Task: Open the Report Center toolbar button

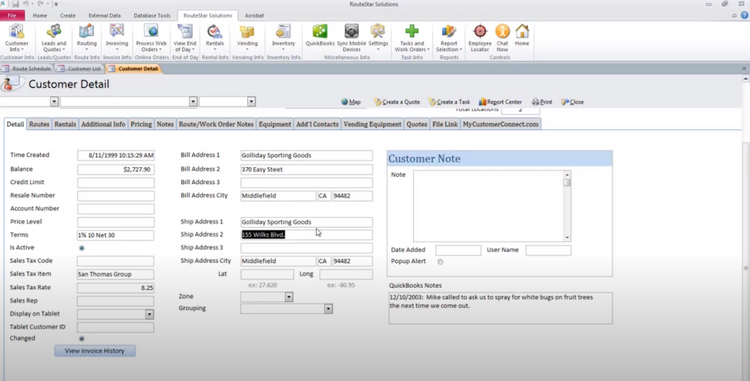Action: [500, 102]
